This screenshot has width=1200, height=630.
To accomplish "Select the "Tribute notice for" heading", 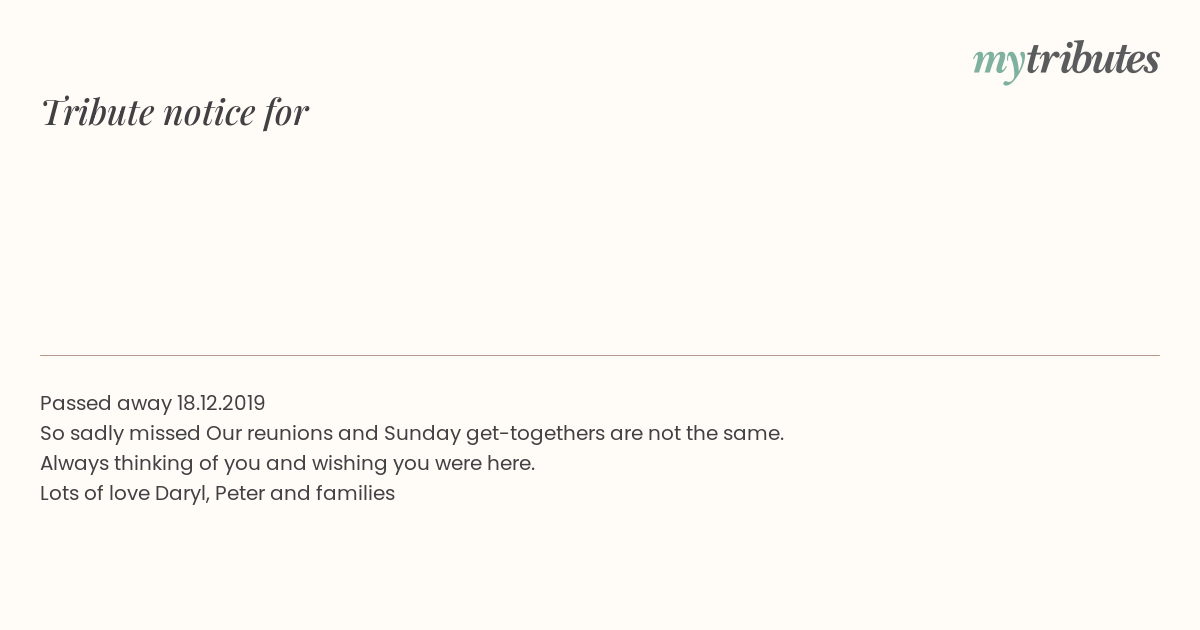I will pyautogui.click(x=175, y=112).
